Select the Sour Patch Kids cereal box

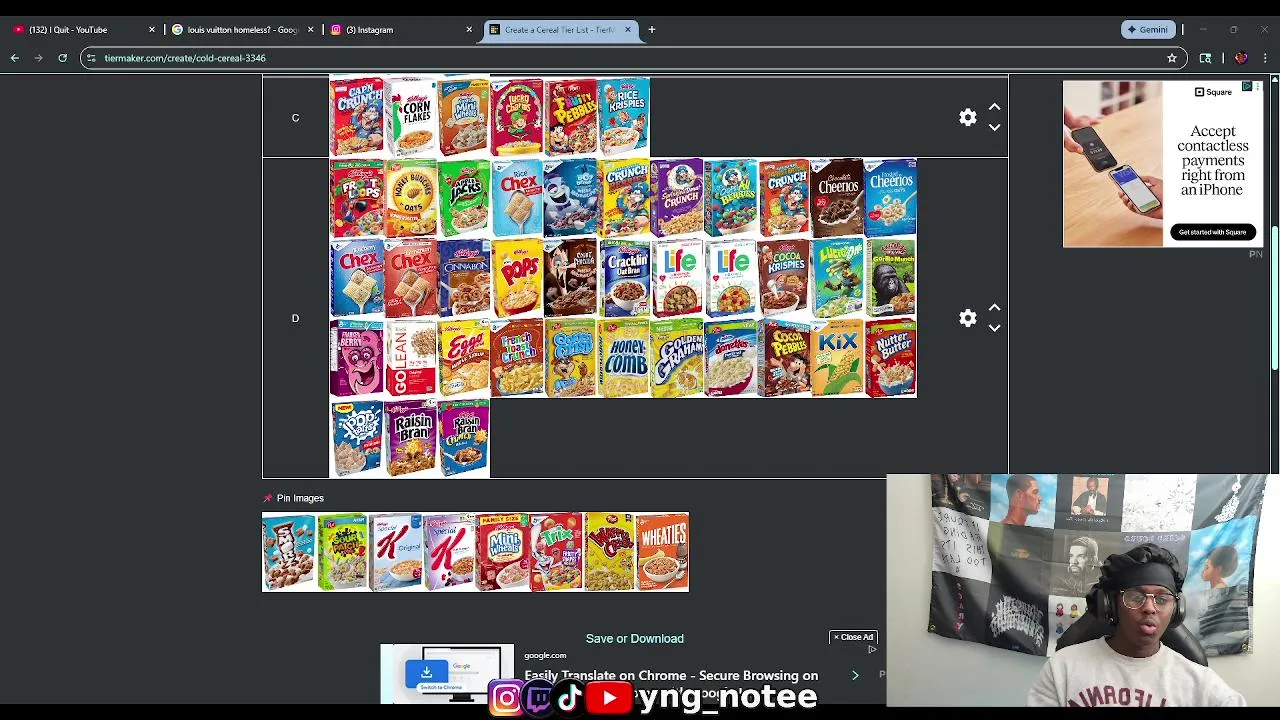point(342,552)
